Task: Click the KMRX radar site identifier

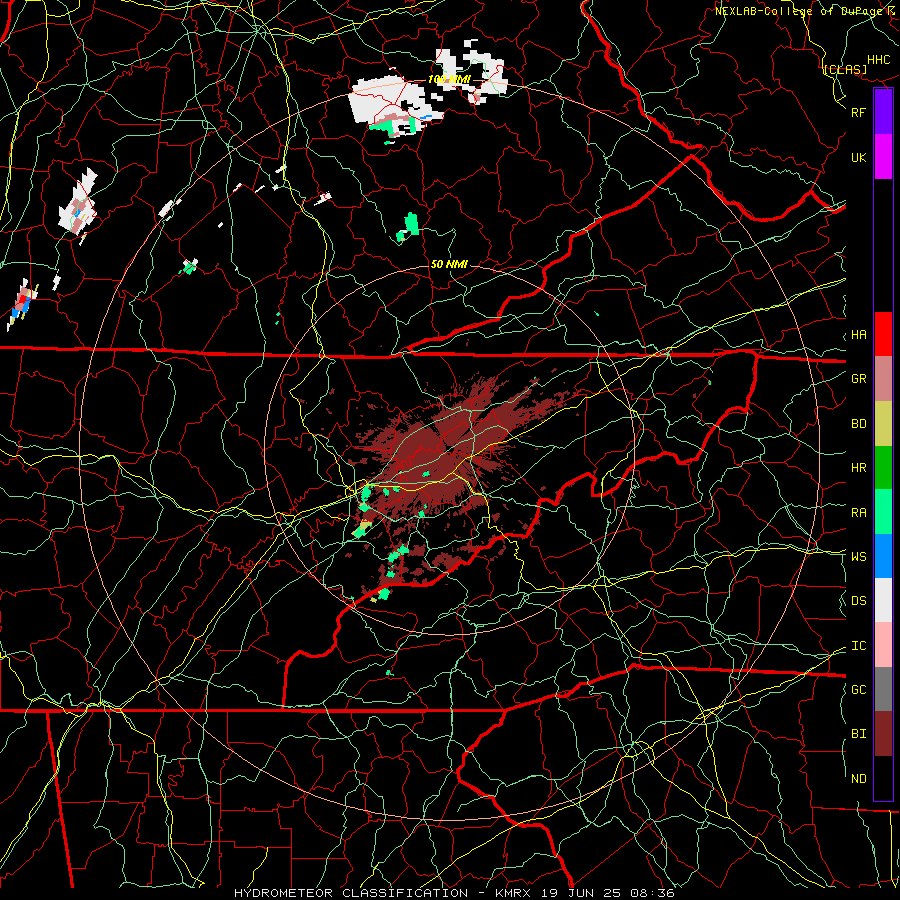Action: tap(513, 893)
